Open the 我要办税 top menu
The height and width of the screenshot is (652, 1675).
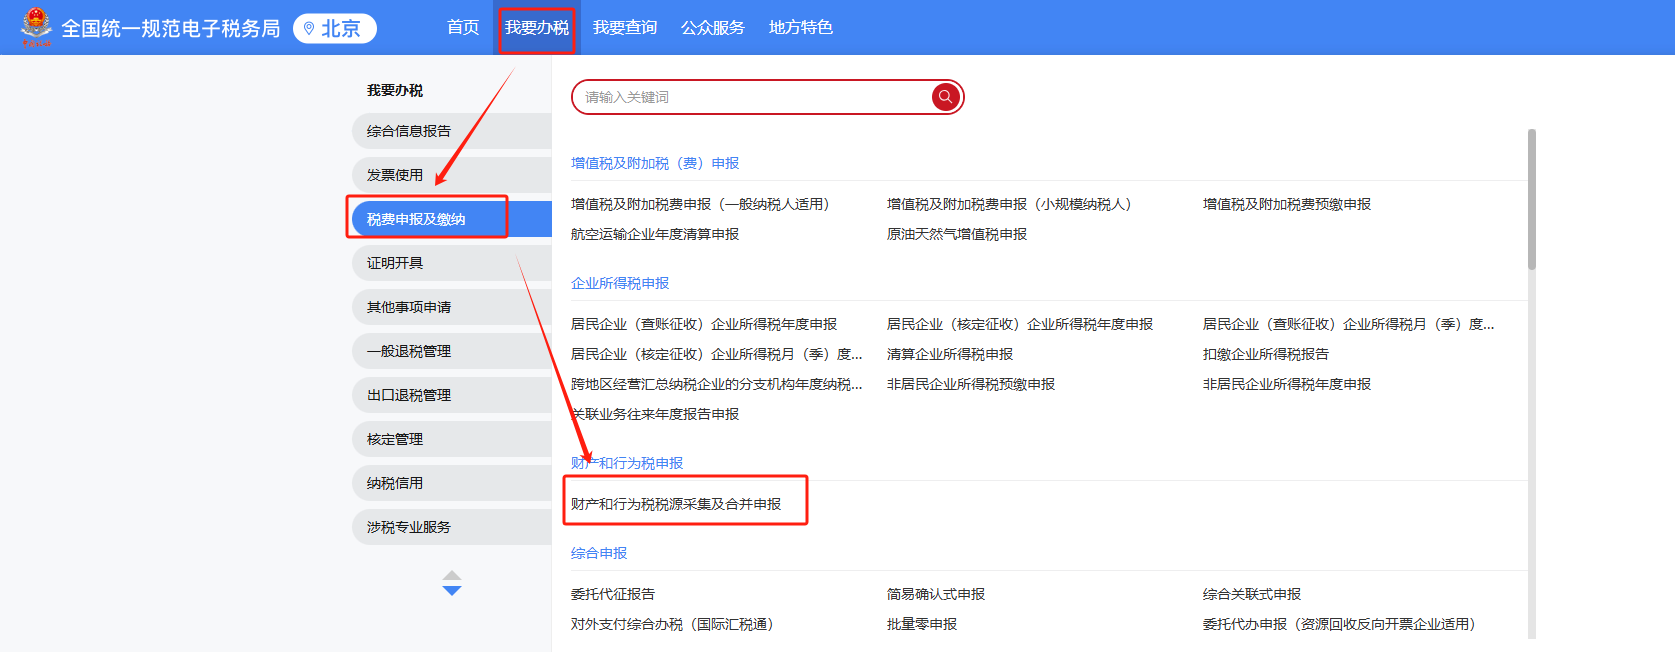click(536, 27)
